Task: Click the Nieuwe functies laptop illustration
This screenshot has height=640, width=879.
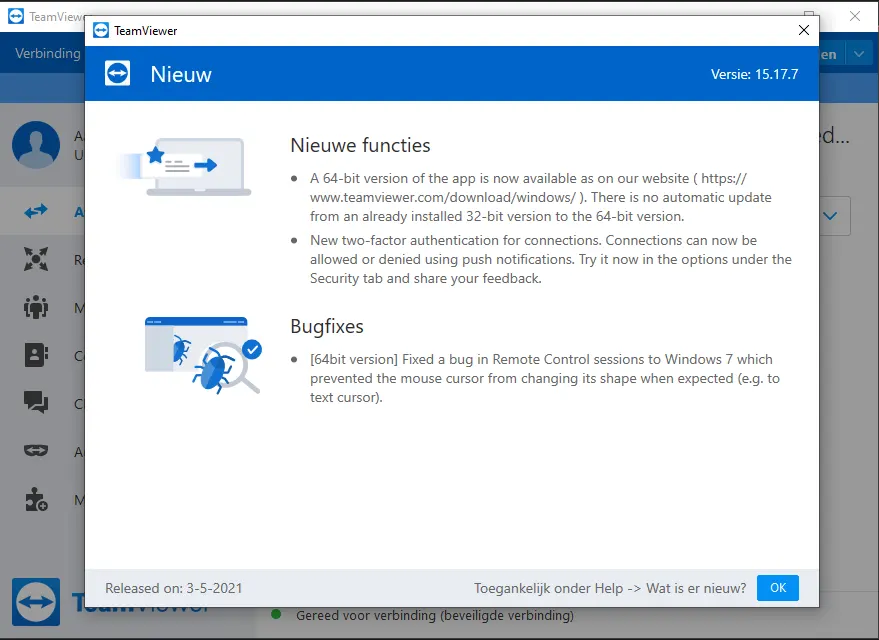Action: coord(186,166)
